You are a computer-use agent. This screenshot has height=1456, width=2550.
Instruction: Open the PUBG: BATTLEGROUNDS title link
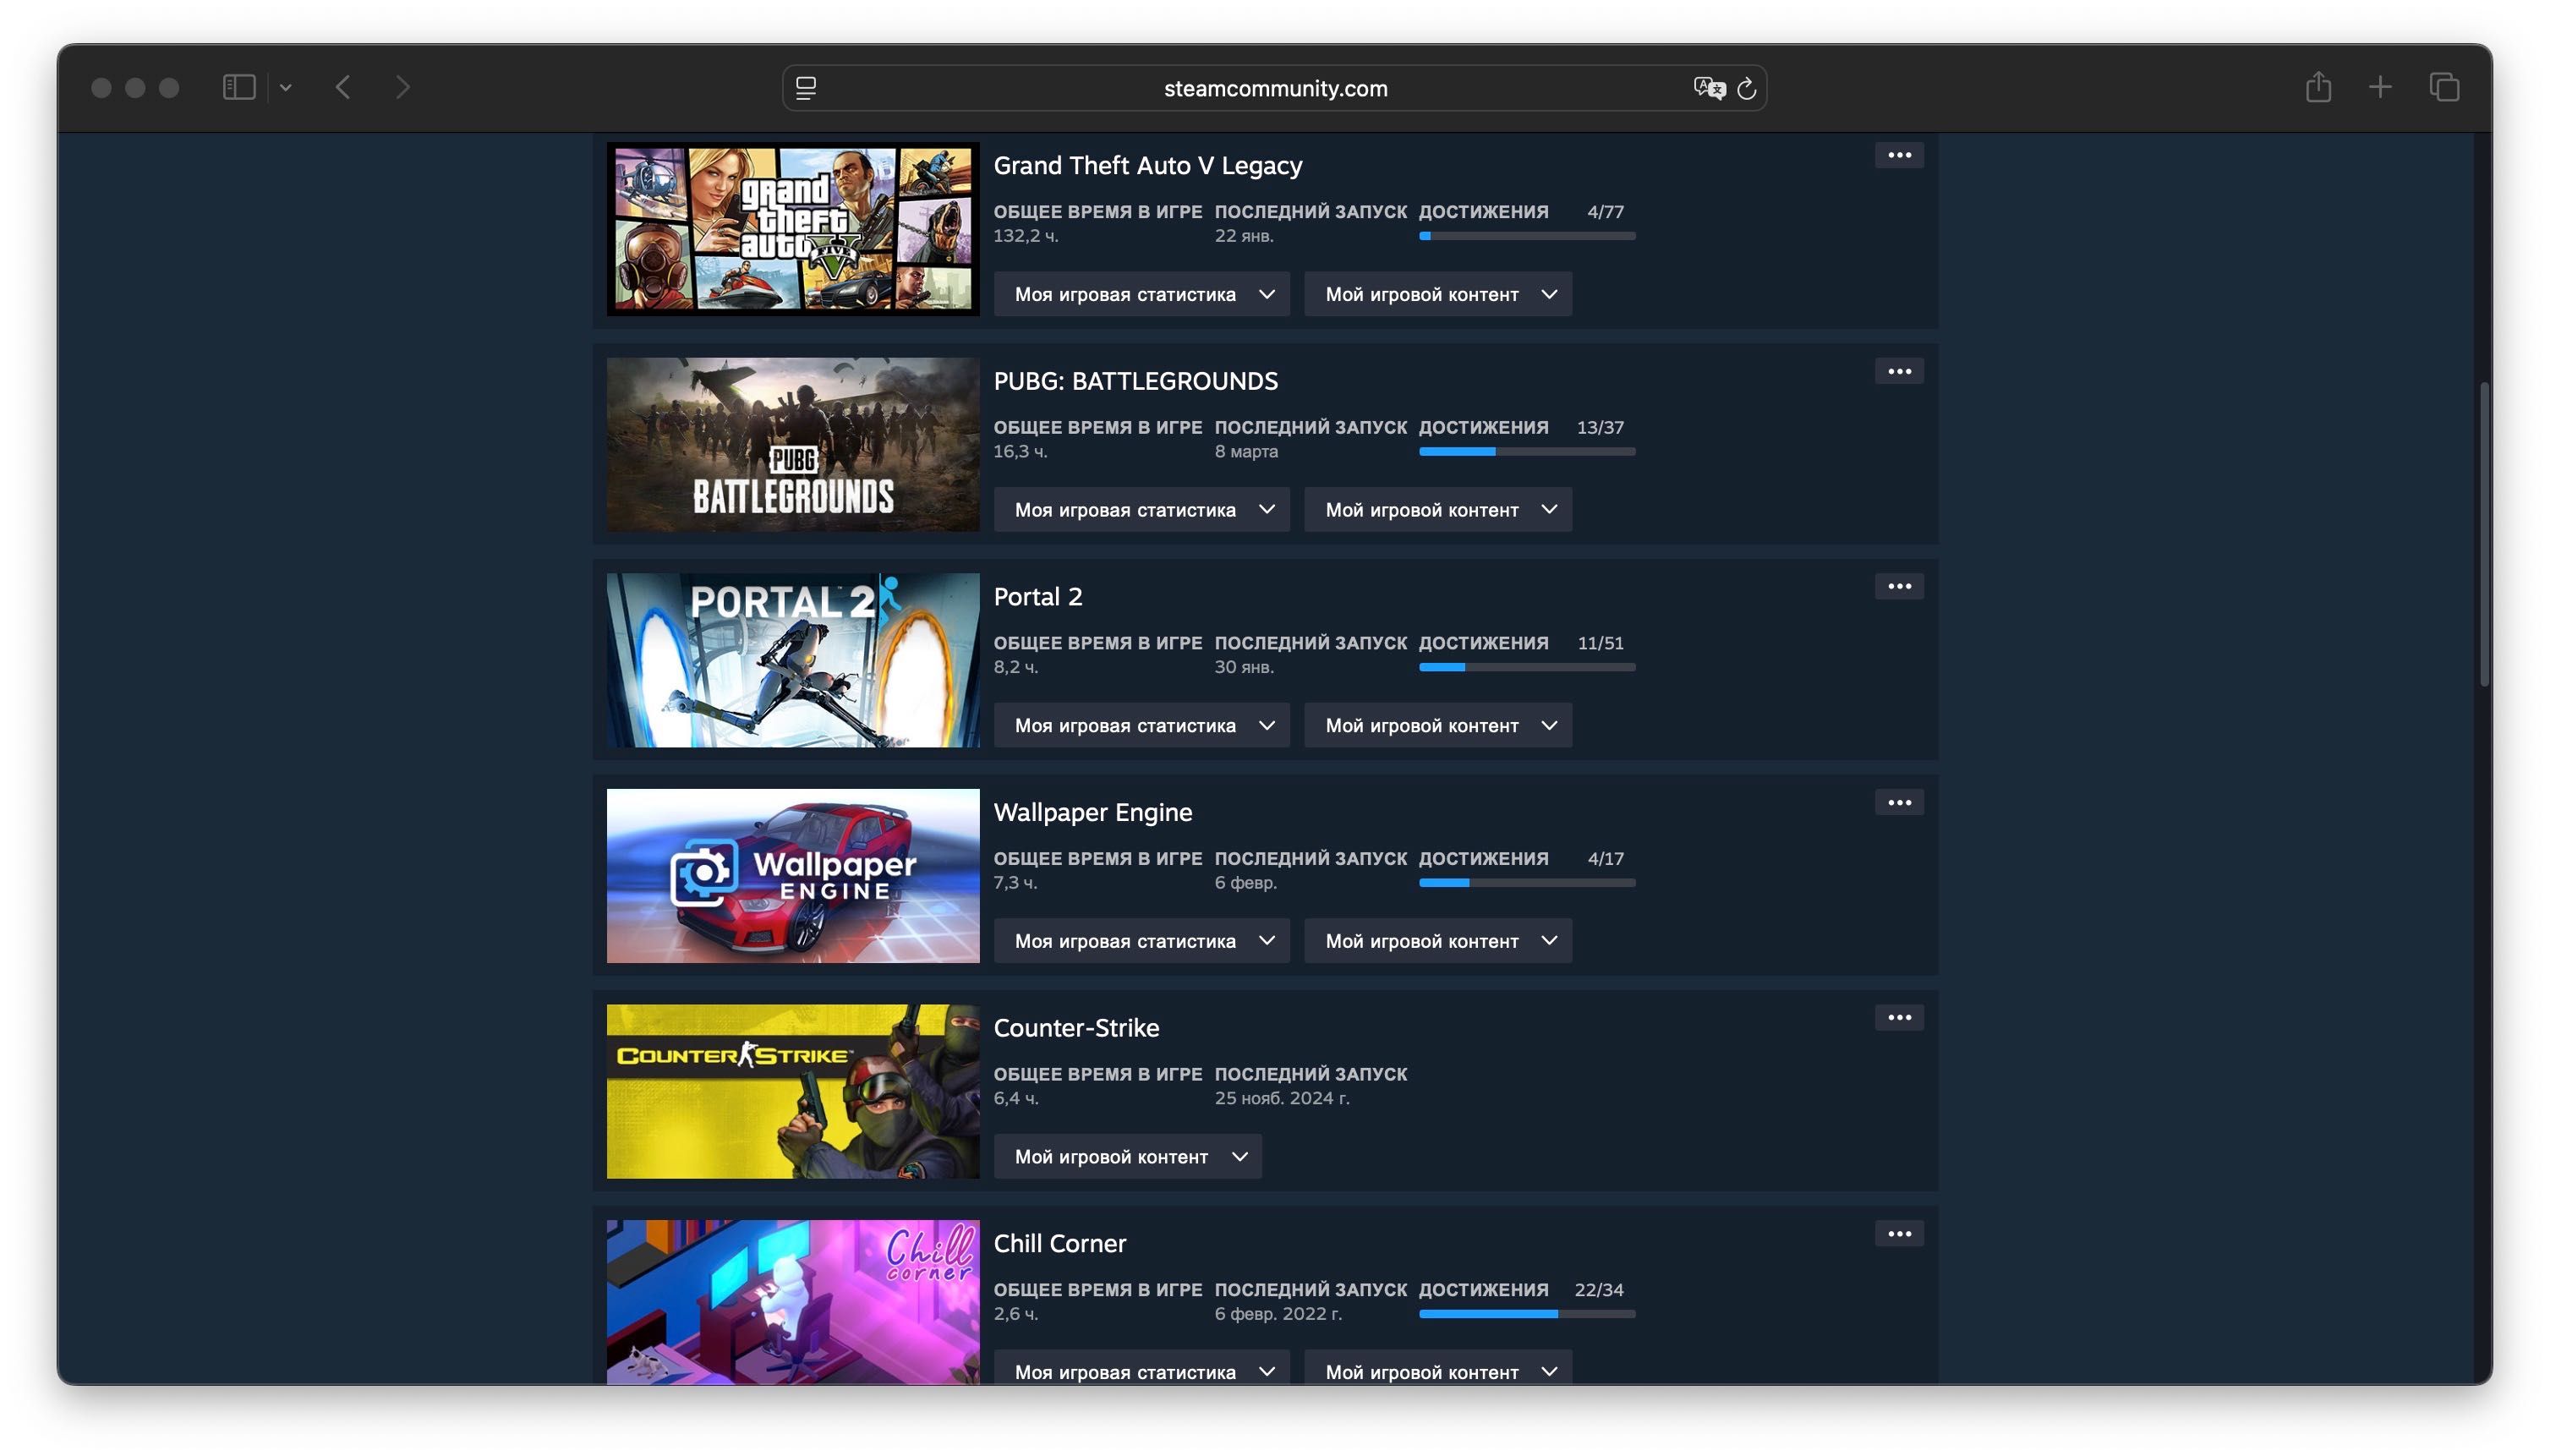coord(1135,381)
